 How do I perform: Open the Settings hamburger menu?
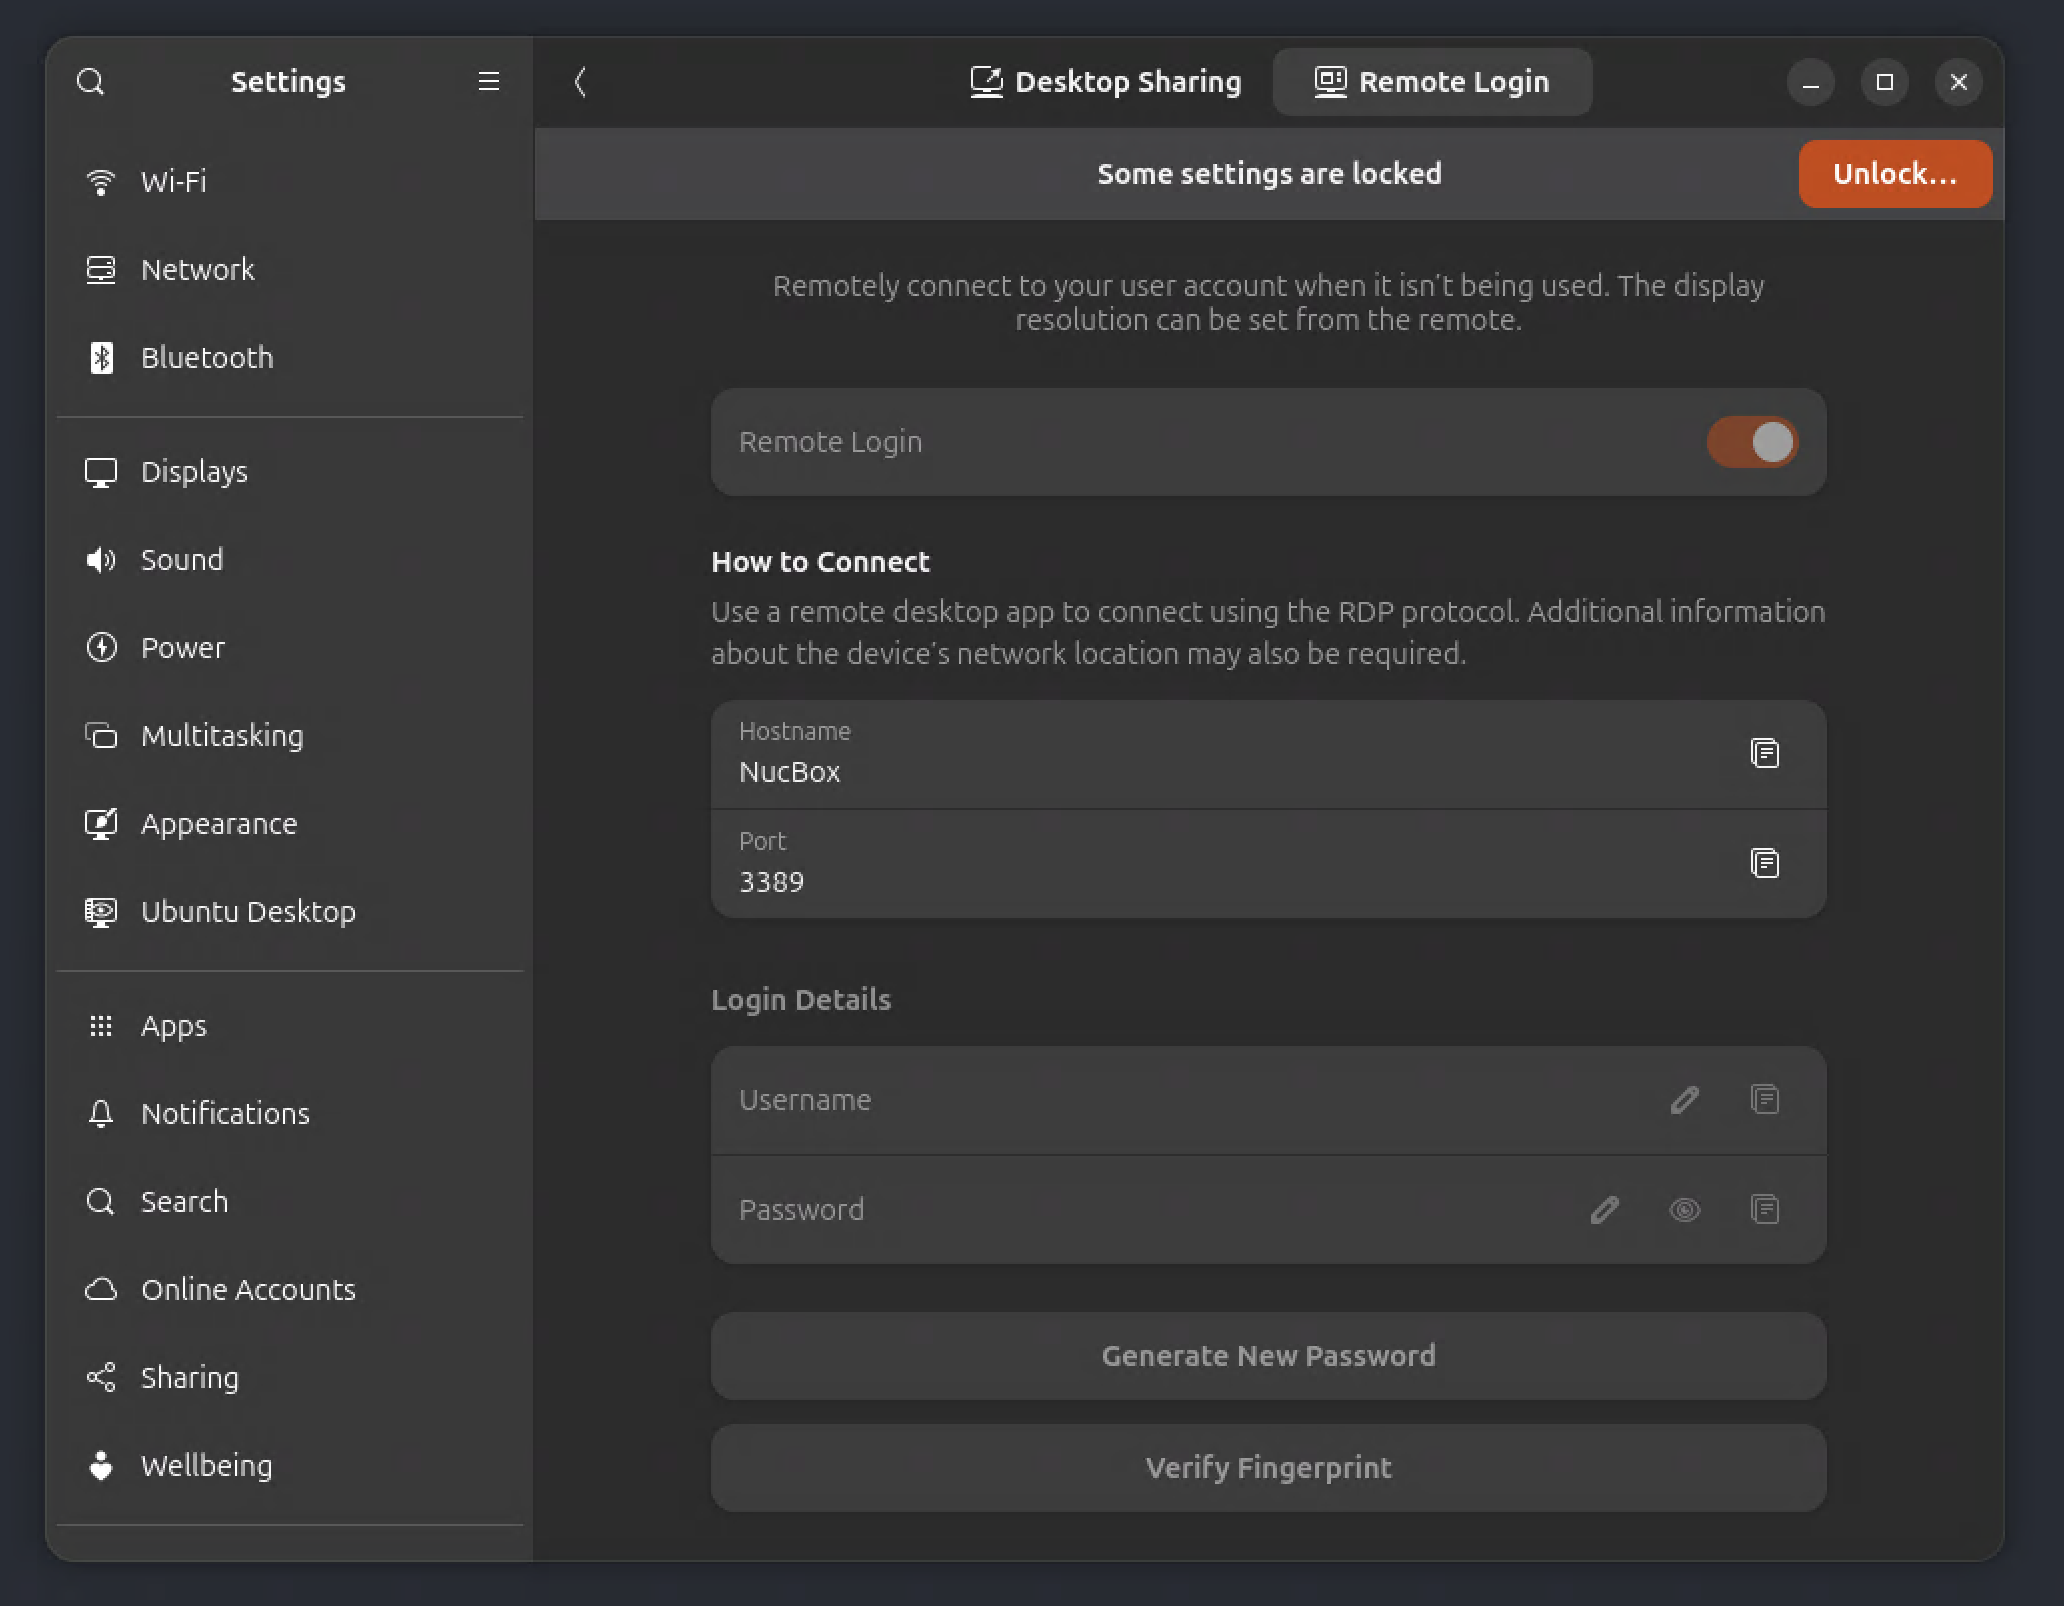(488, 82)
